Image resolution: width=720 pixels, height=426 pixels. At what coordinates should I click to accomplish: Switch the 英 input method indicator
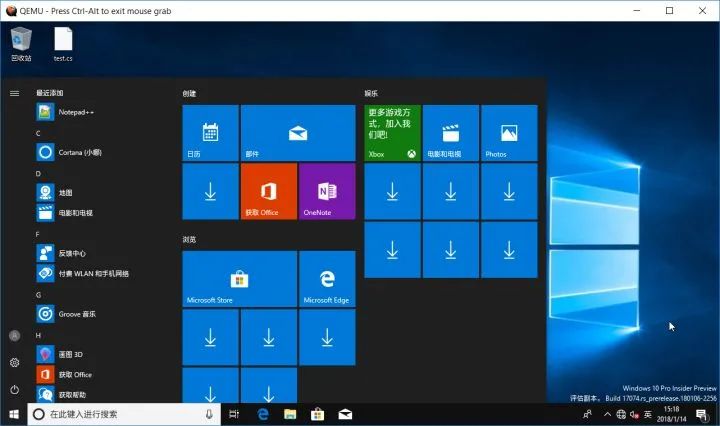[x=647, y=415]
